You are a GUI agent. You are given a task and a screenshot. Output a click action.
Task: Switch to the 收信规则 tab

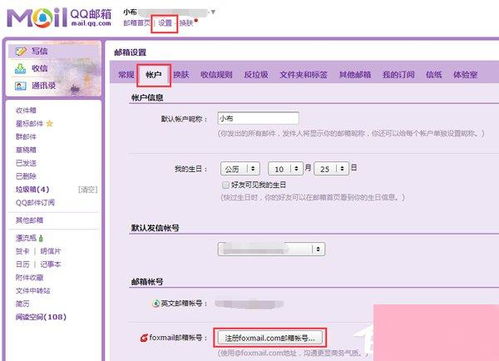click(216, 75)
